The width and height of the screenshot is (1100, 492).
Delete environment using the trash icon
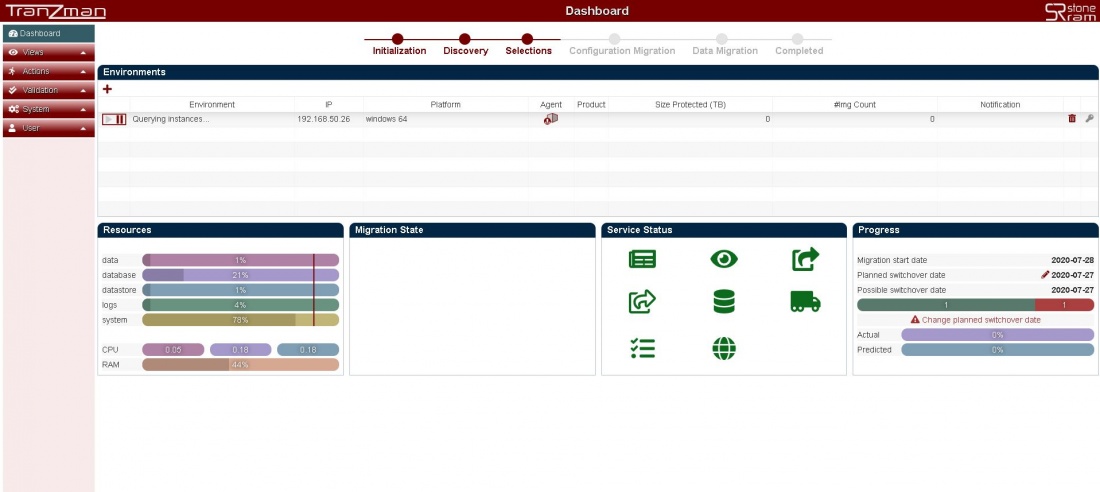[x=1072, y=118]
